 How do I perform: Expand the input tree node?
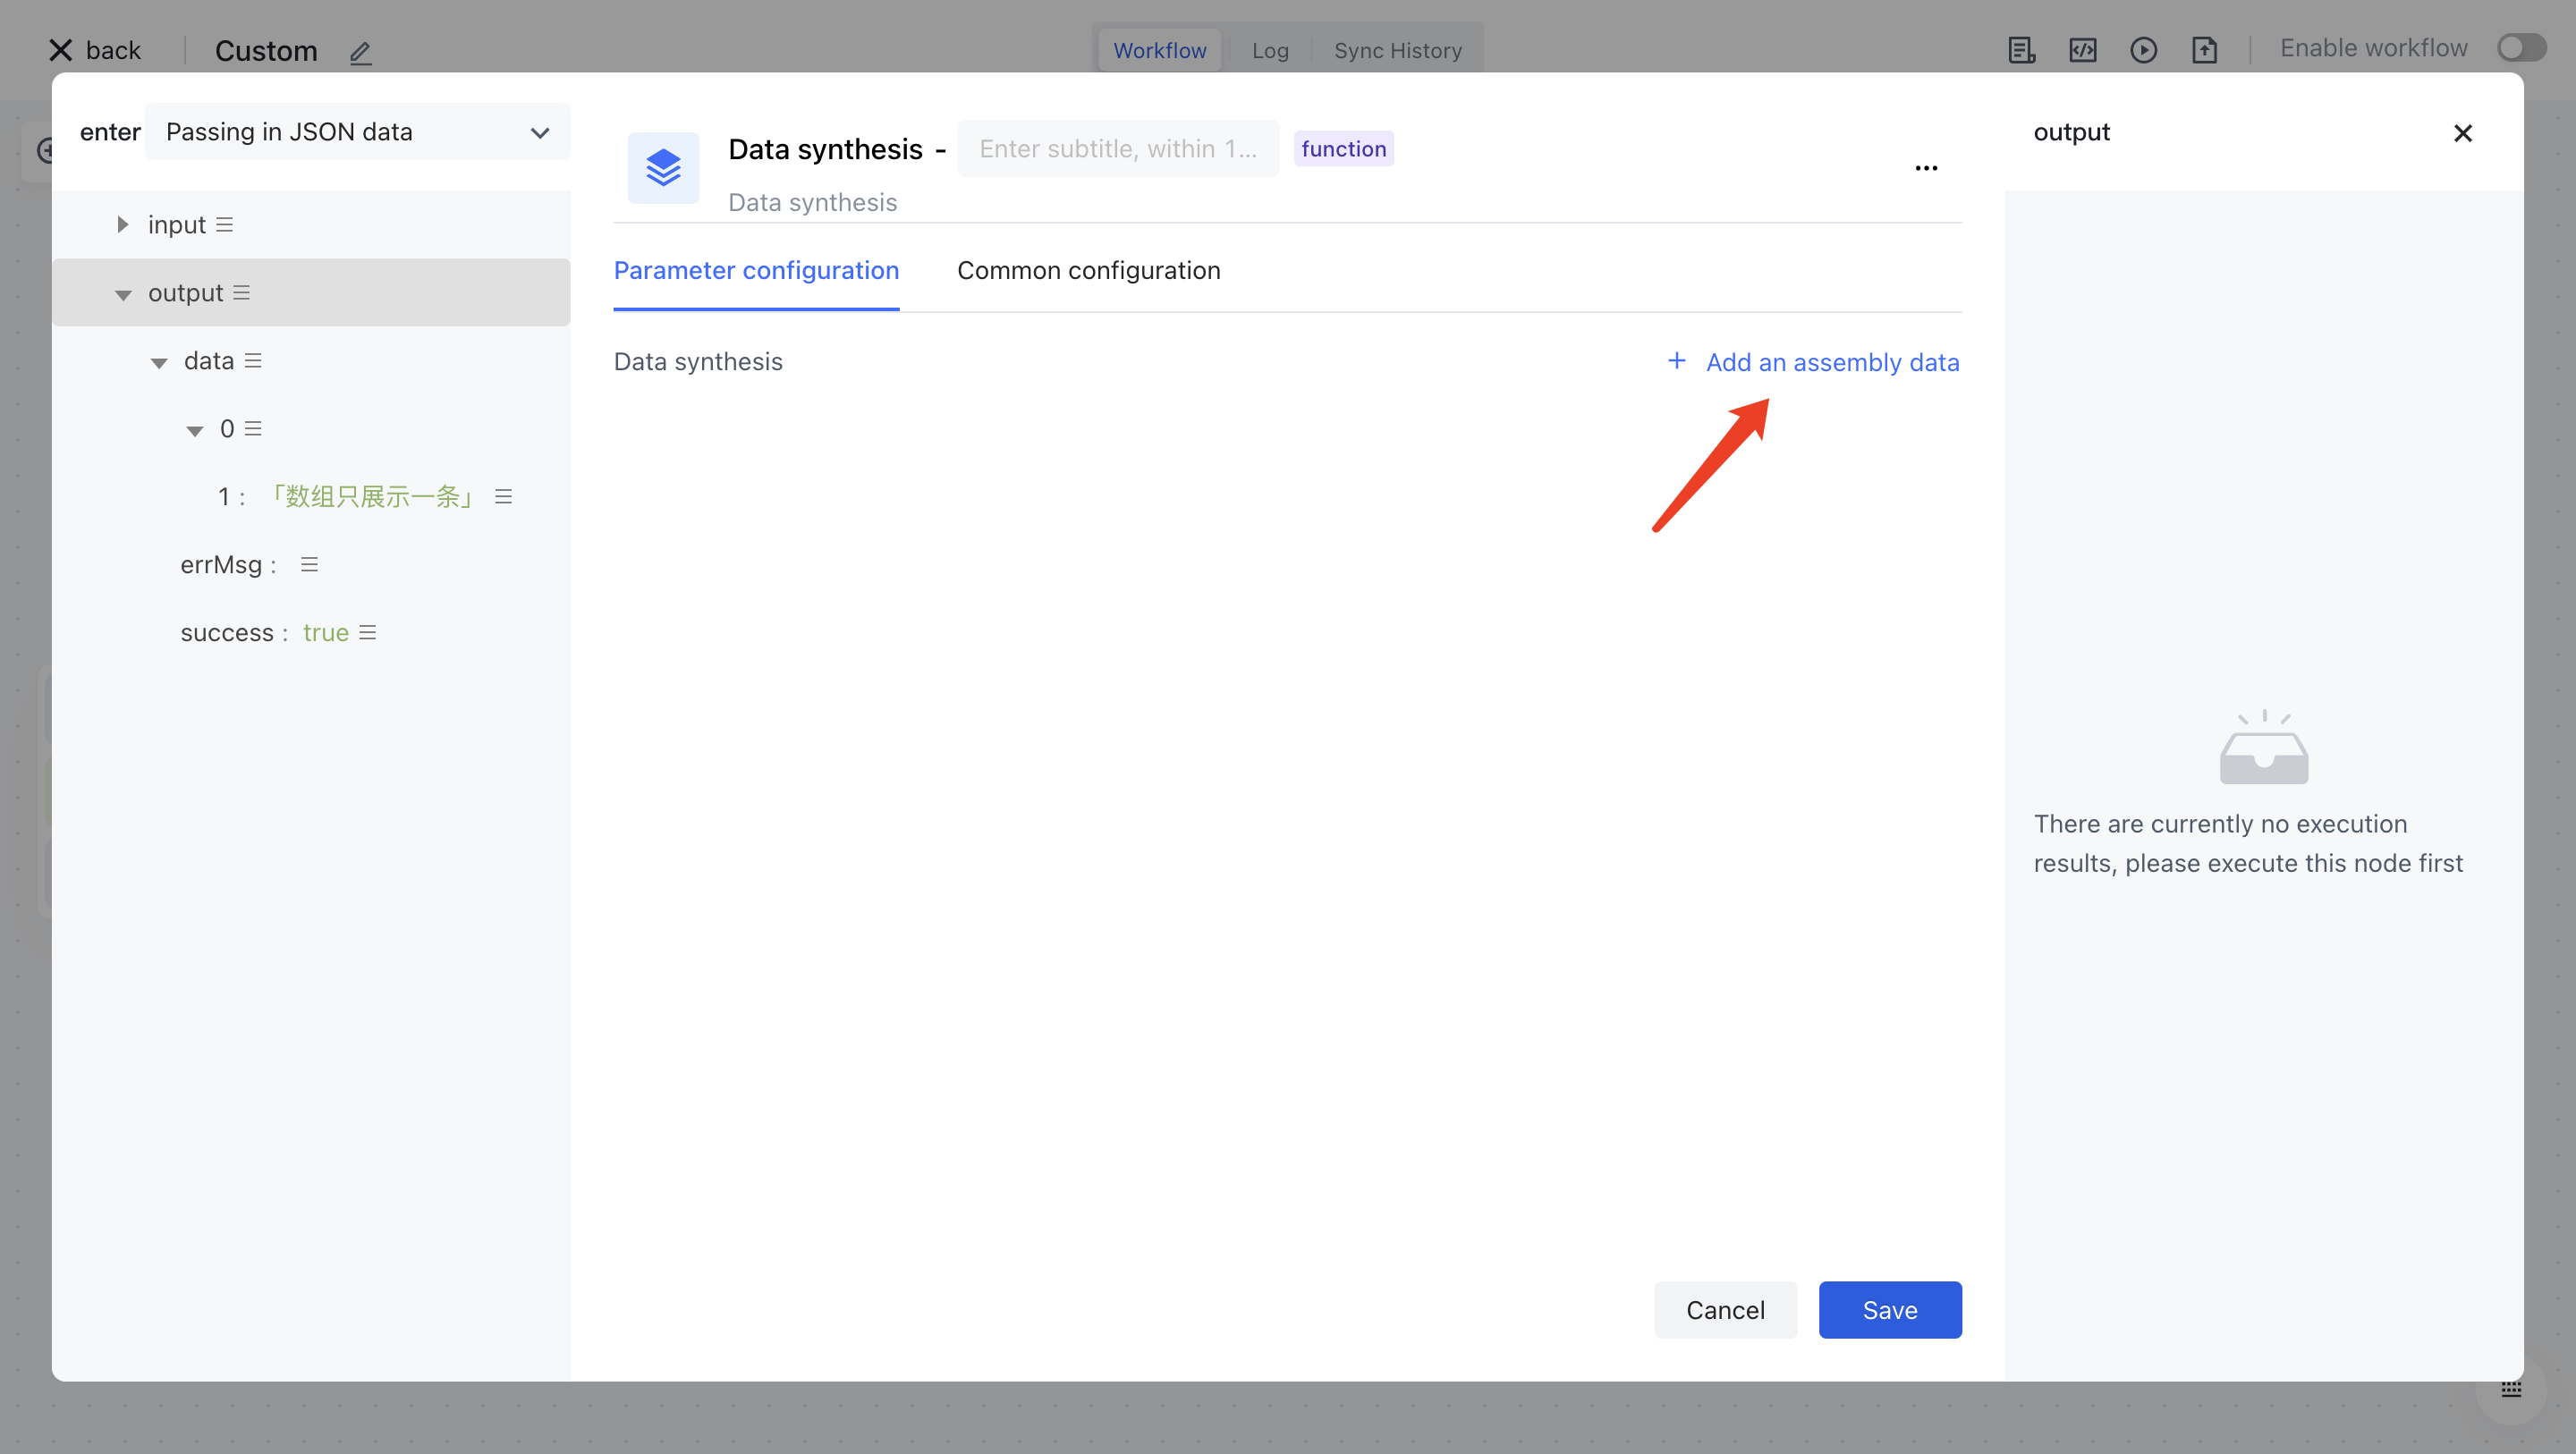122,225
